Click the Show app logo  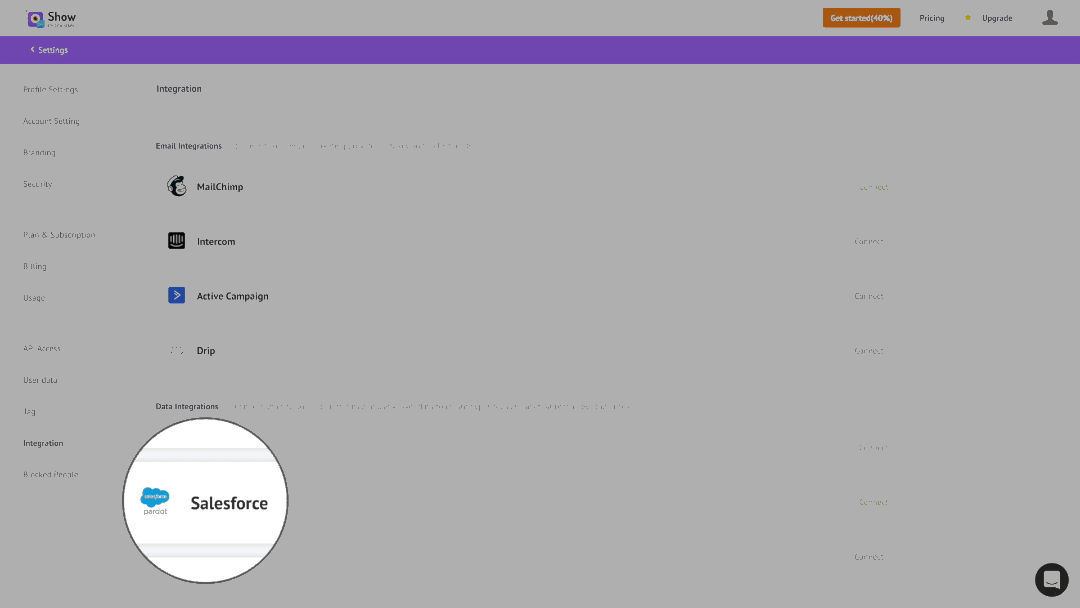[51, 19]
